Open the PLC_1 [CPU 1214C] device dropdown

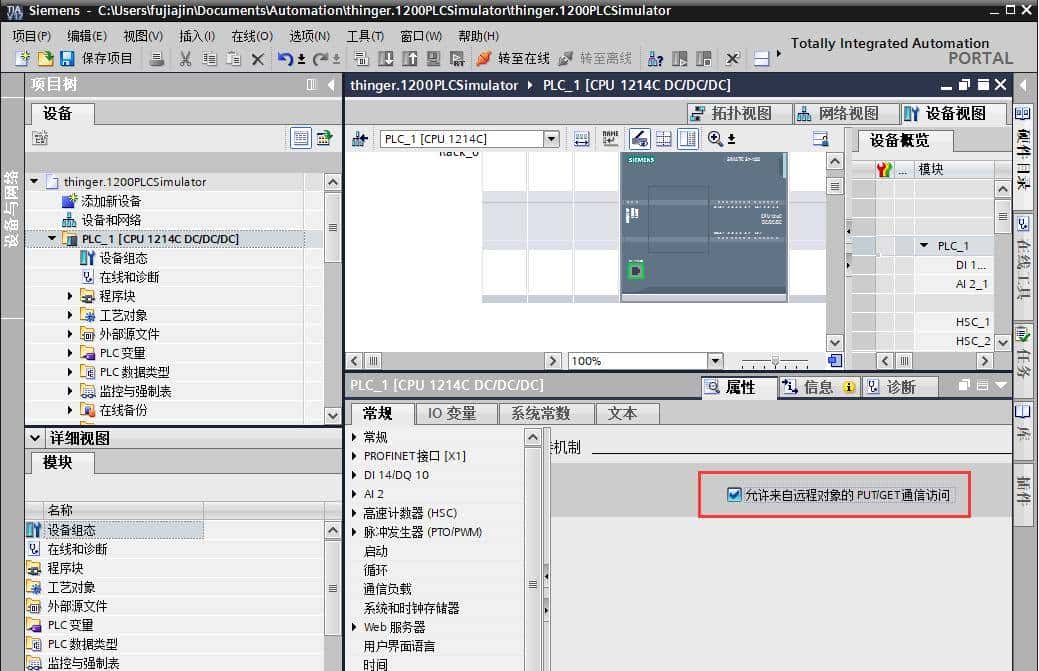551,139
